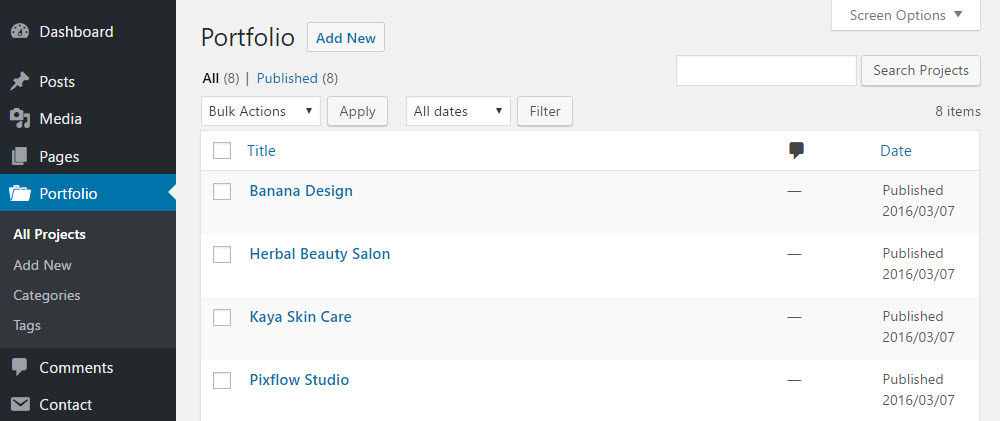Expand the Screen Options panel
This screenshot has width=1000, height=421.
[x=906, y=16]
